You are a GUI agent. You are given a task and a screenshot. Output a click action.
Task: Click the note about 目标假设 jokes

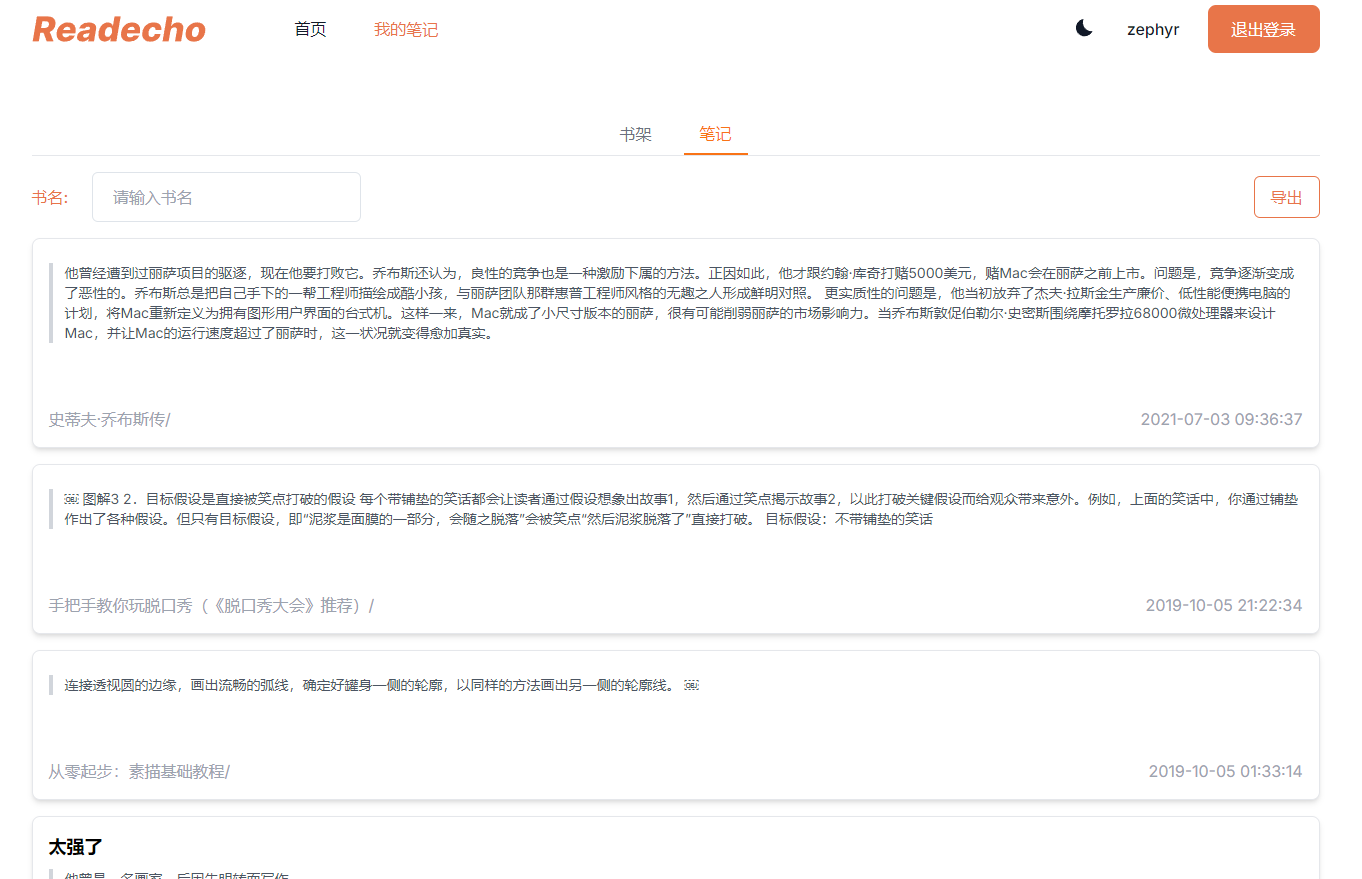pyautogui.click(x=680, y=509)
